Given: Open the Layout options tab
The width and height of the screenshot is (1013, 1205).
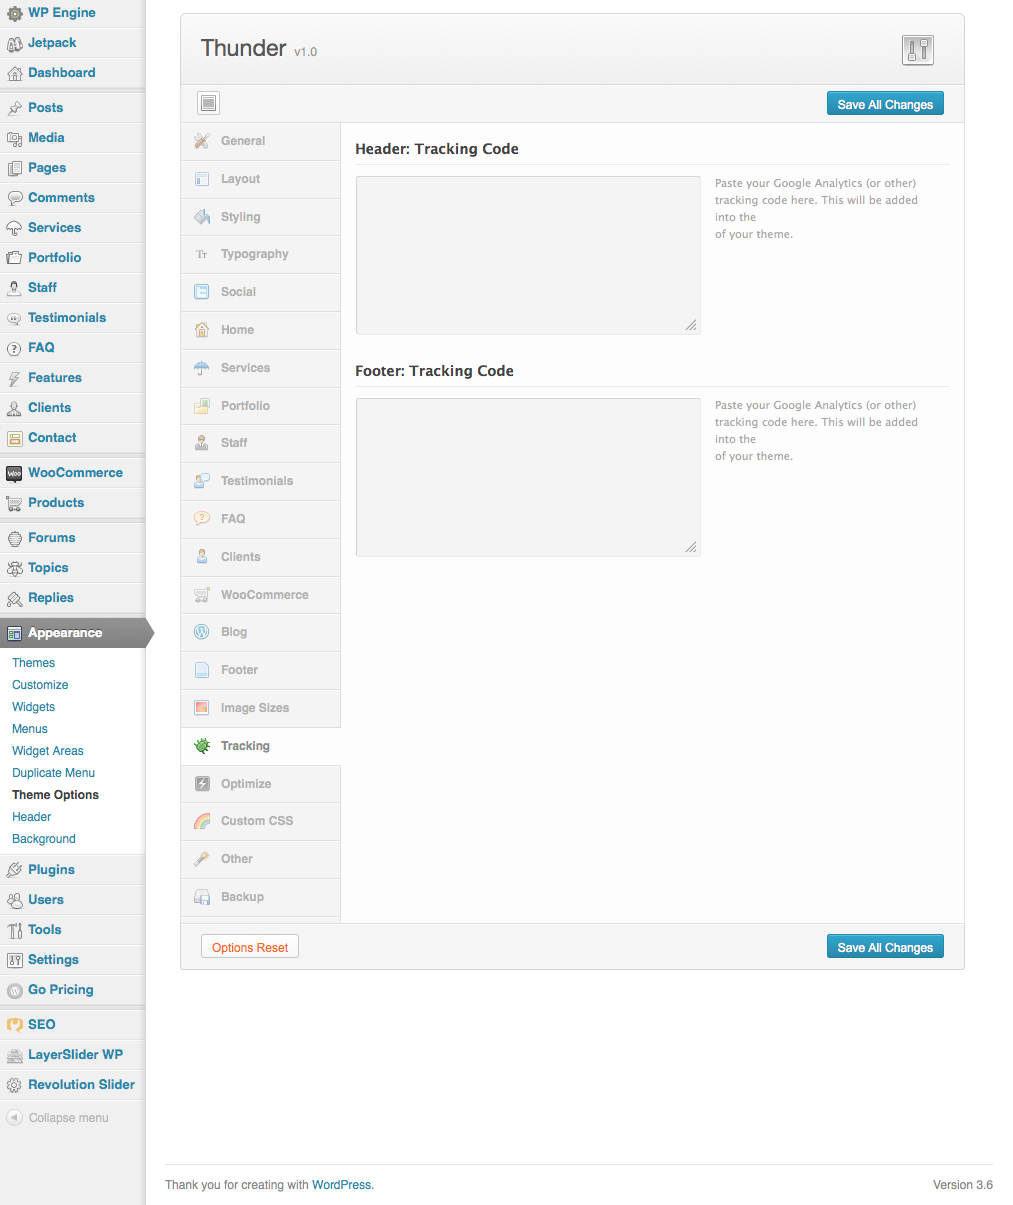Looking at the screenshot, I should coord(261,179).
